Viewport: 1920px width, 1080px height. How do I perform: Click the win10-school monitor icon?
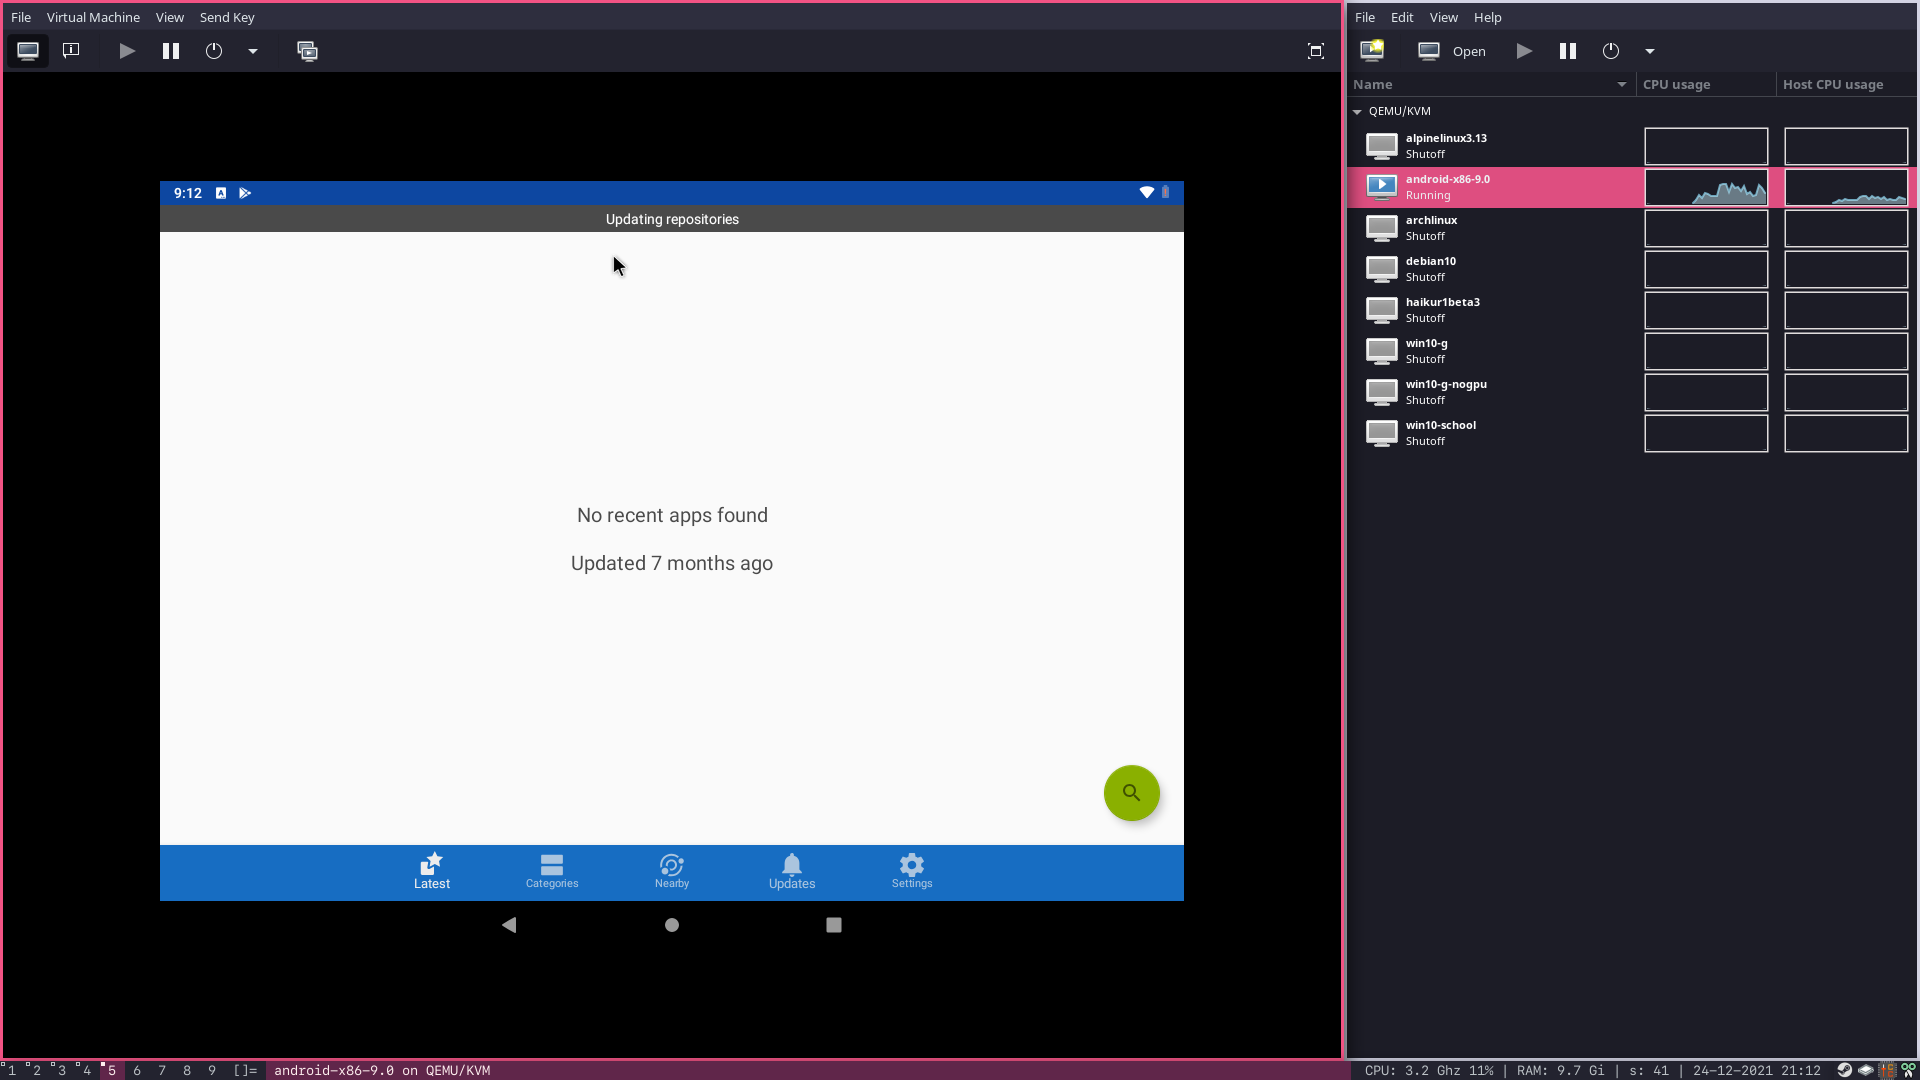[x=1382, y=433]
